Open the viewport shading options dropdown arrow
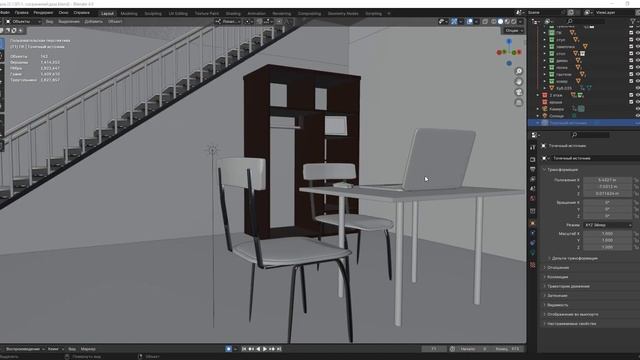This screenshot has height=360, width=640. (520, 22)
